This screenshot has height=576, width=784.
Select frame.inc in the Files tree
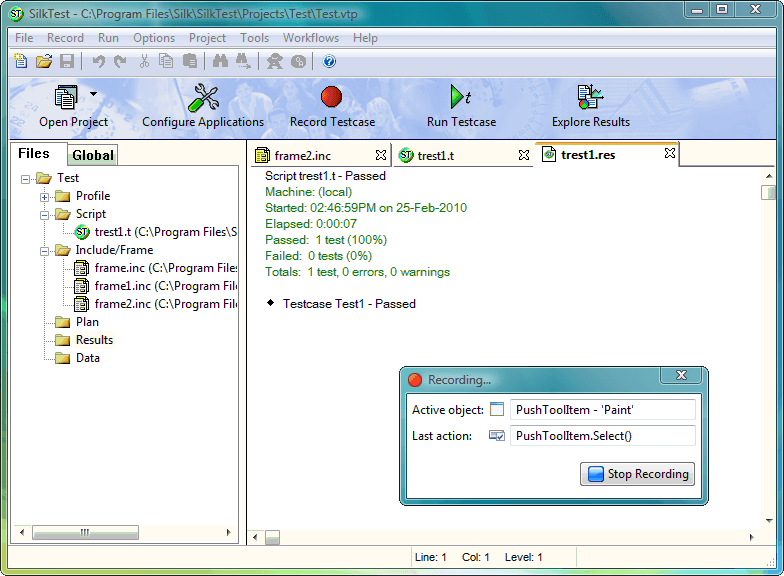coord(156,268)
